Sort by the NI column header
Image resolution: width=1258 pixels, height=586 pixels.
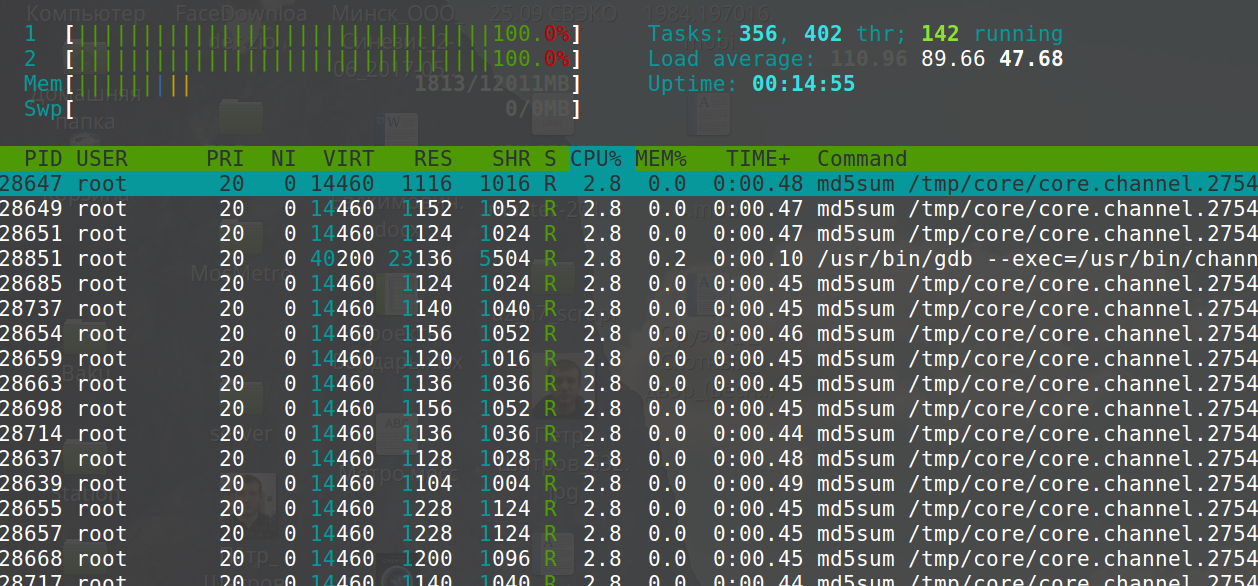pyautogui.click(x=283, y=158)
